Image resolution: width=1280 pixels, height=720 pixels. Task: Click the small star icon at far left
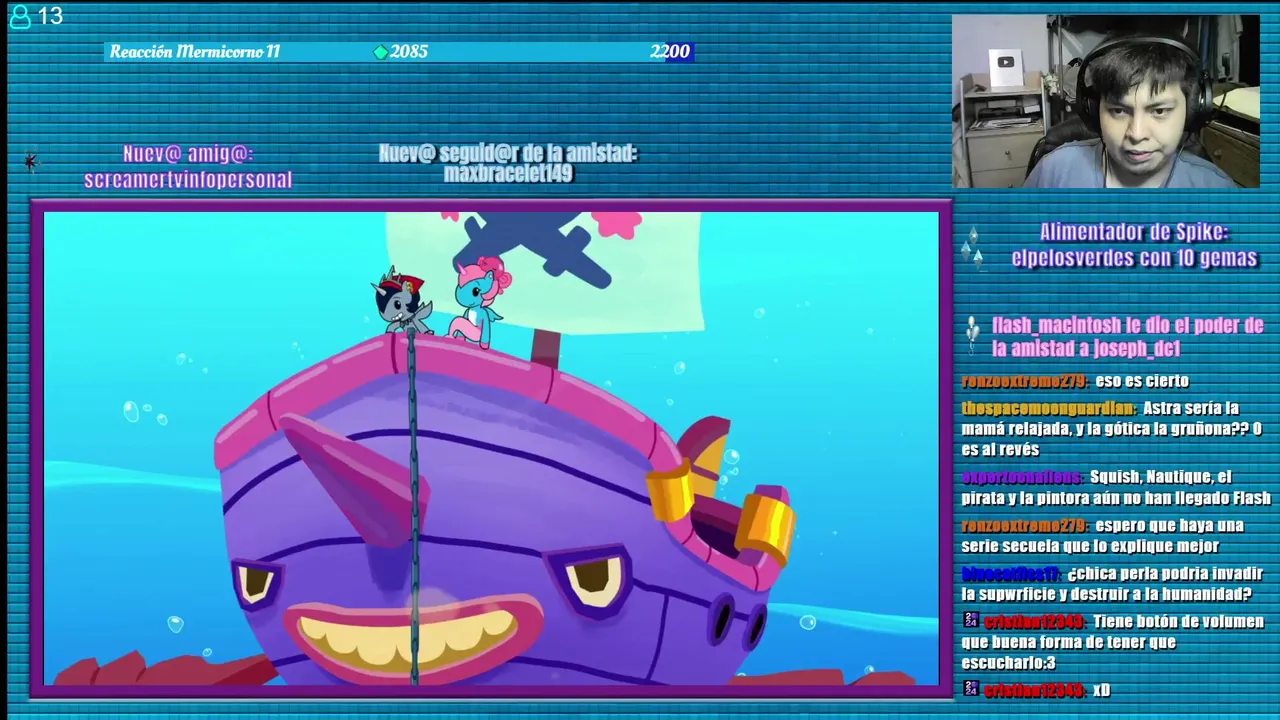point(31,161)
